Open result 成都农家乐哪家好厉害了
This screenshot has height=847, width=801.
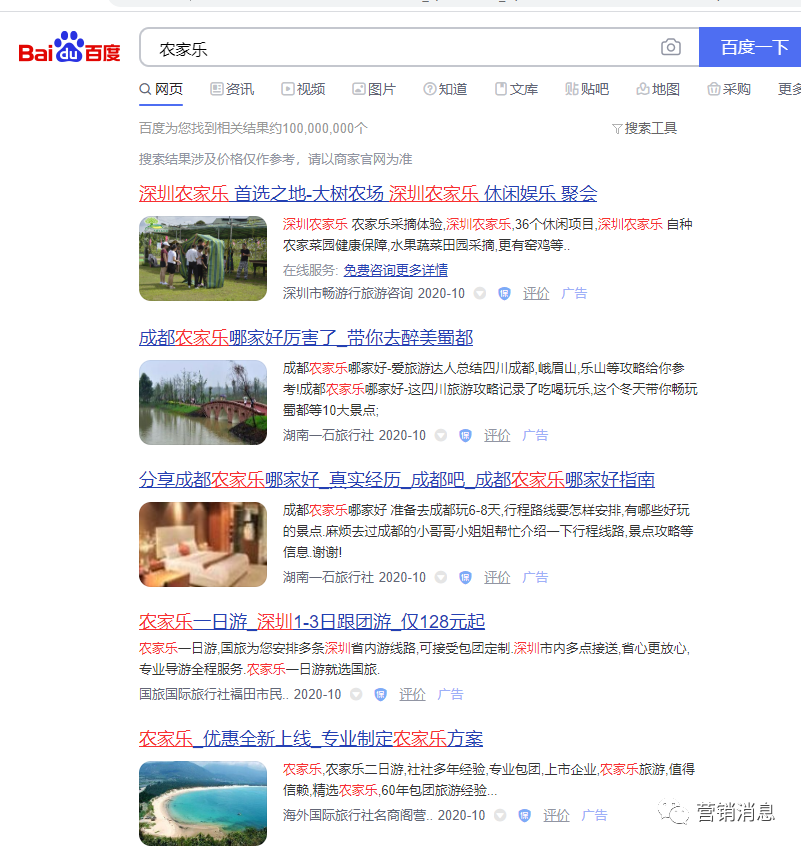click(306, 338)
